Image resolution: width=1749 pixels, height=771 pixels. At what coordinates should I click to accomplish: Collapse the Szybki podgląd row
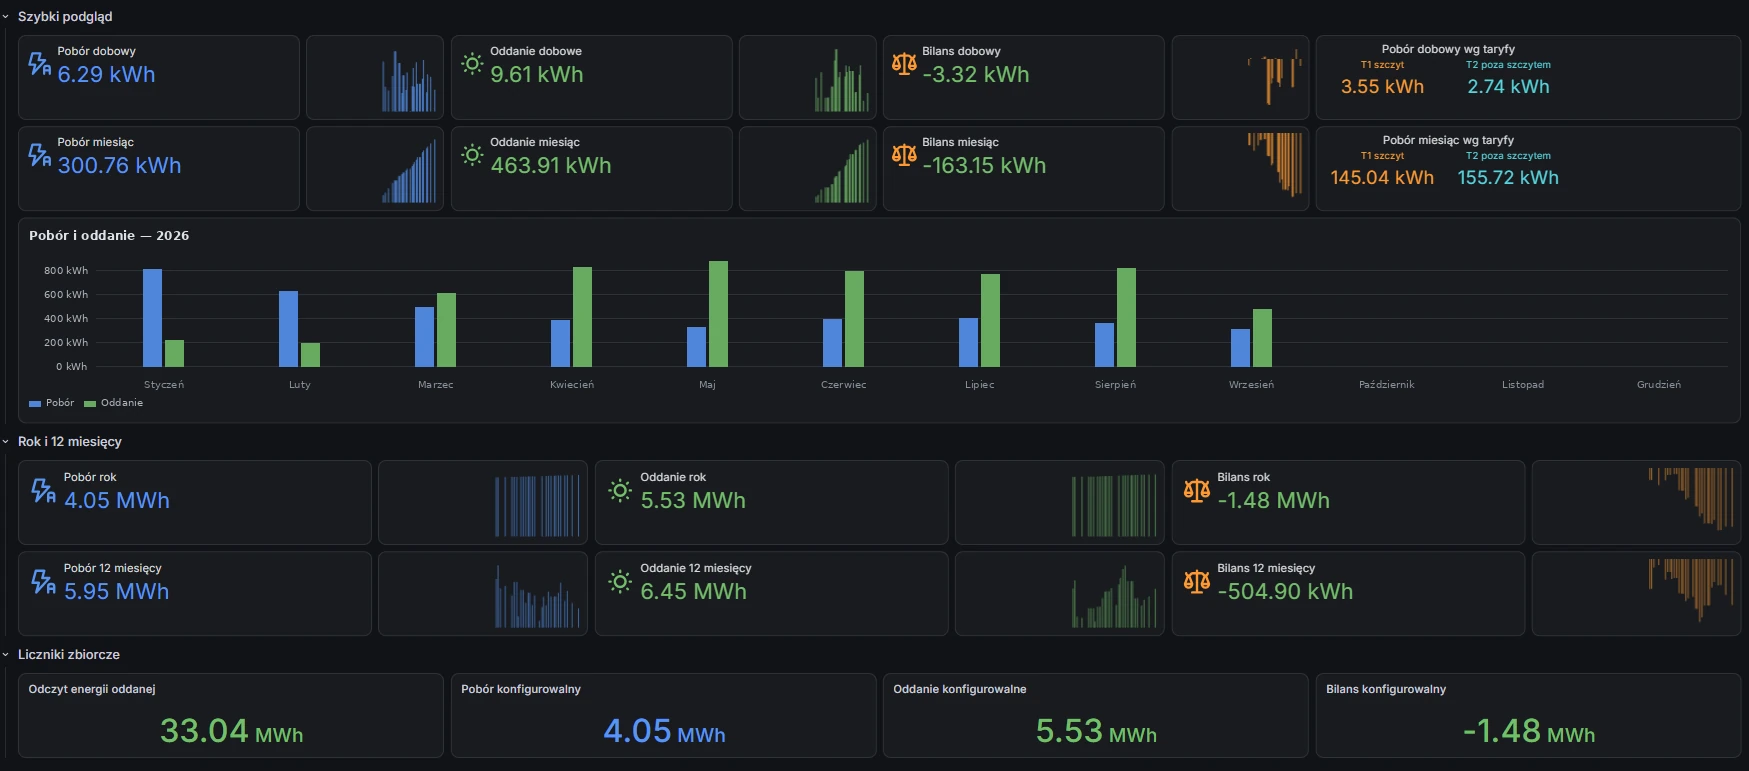click(65, 17)
